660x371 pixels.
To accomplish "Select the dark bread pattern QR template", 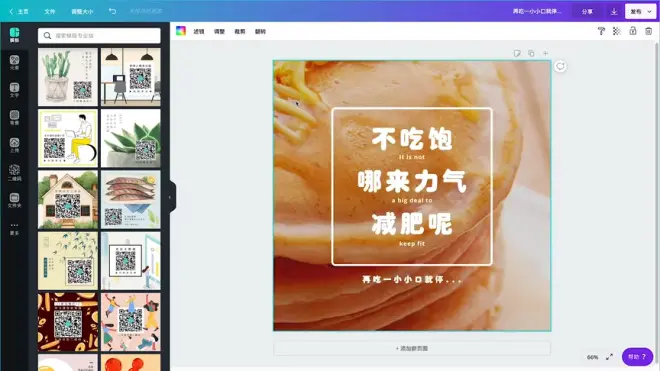I will click(x=68, y=322).
